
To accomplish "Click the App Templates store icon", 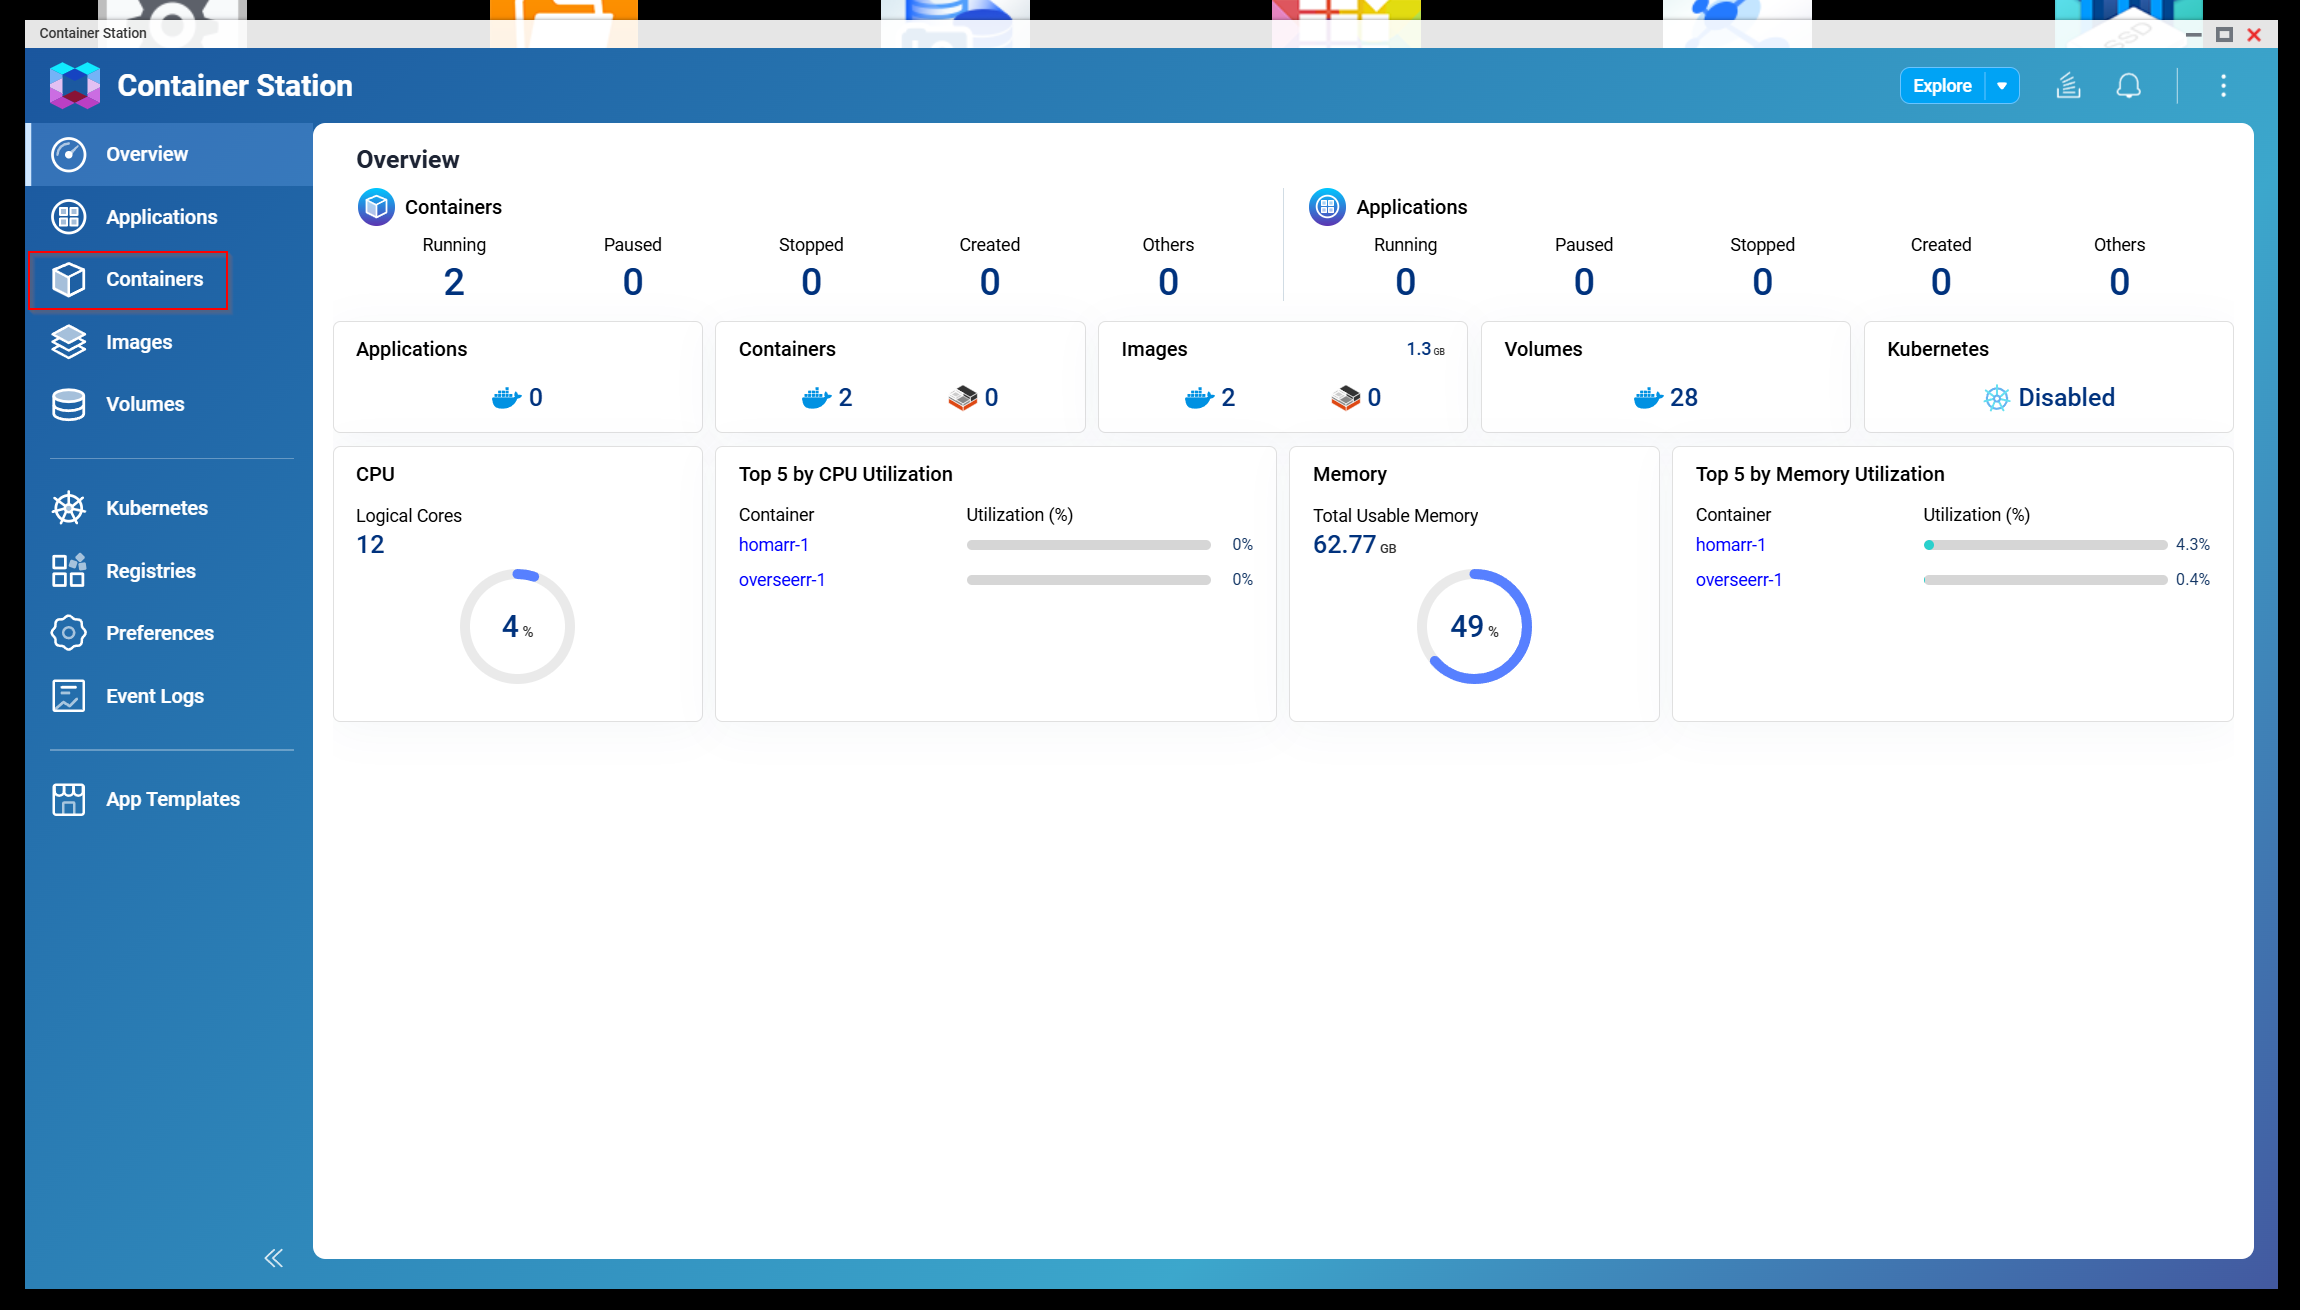I will [x=68, y=799].
